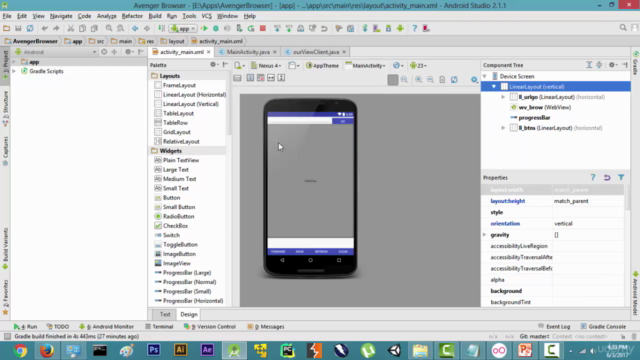Select the Design tab

coord(189,314)
